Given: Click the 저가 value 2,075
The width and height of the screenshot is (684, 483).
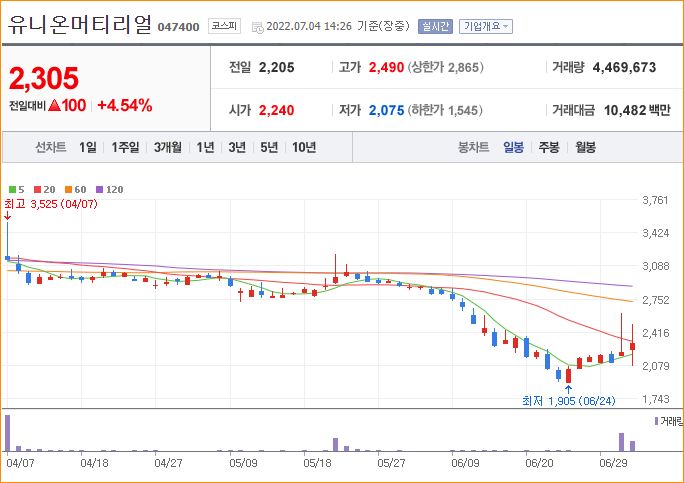Looking at the screenshot, I should point(386,110).
